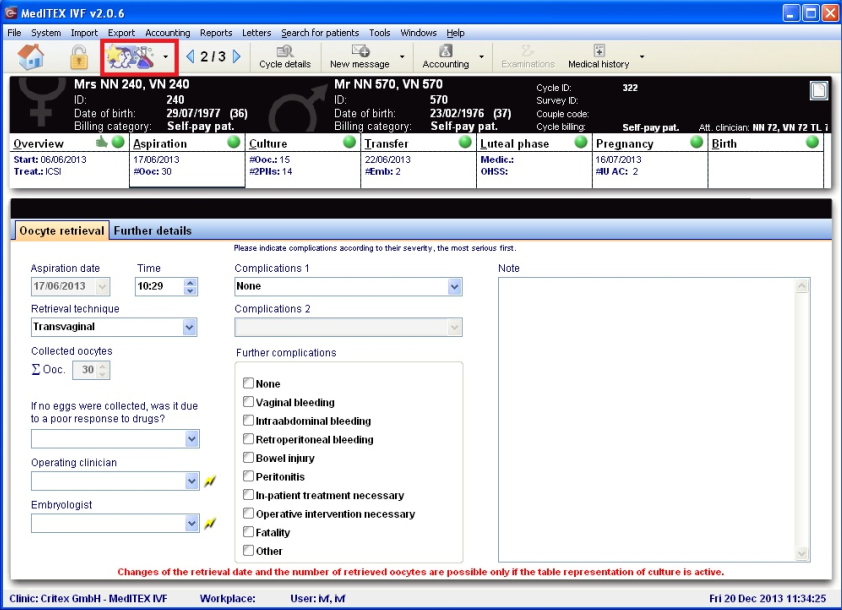Image resolution: width=842 pixels, height=610 pixels.
Task: Open the Tools menu
Action: [x=380, y=33]
